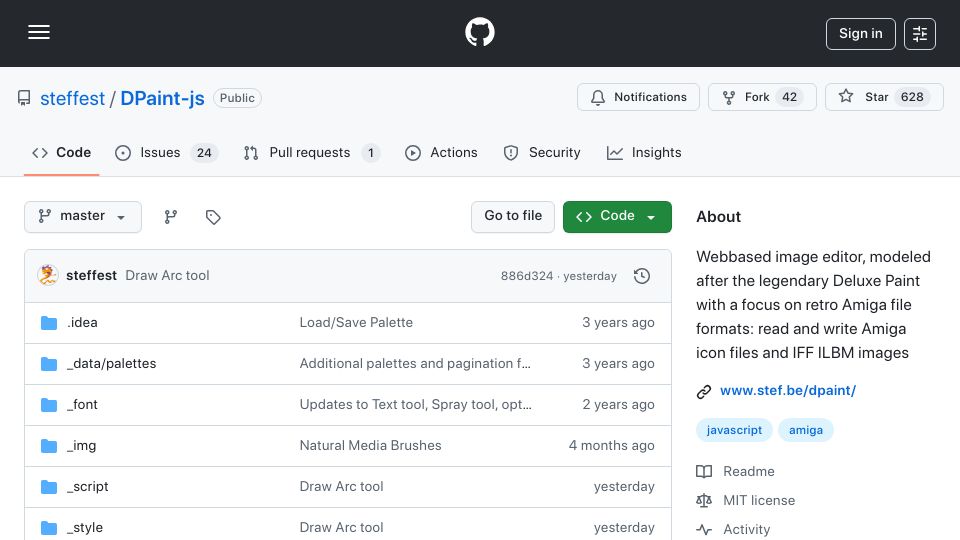Open the steffest owner profile link

[72, 98]
